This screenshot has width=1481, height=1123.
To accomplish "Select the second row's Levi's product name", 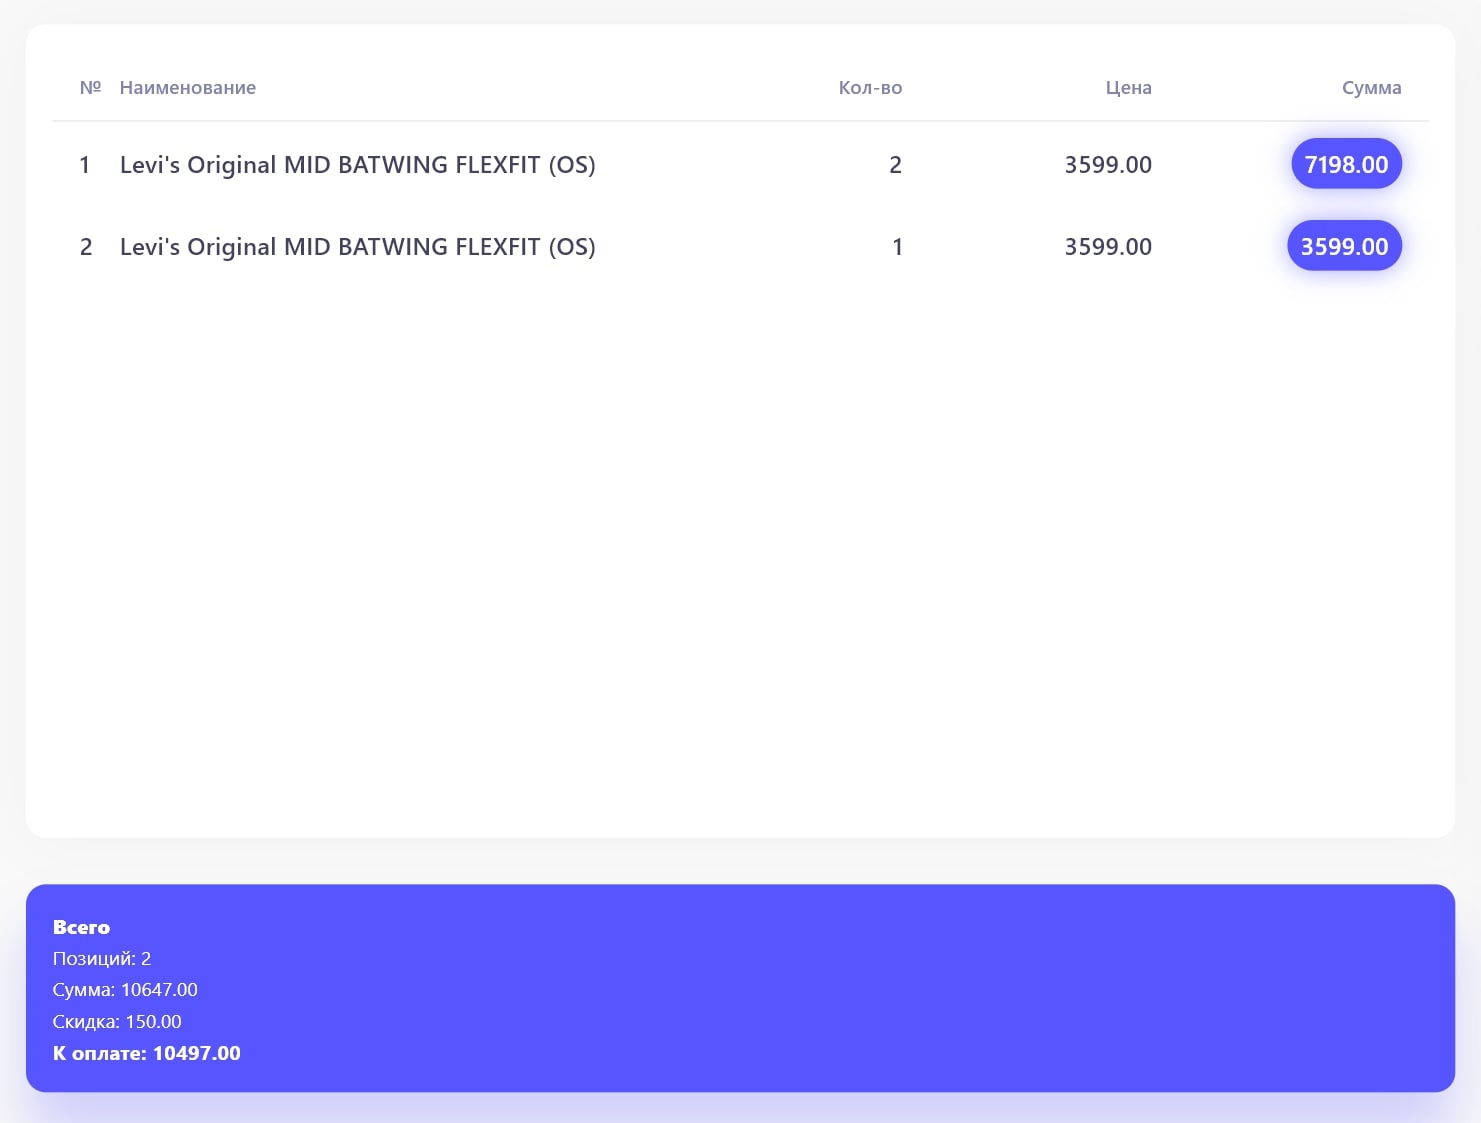I will coord(357,247).
